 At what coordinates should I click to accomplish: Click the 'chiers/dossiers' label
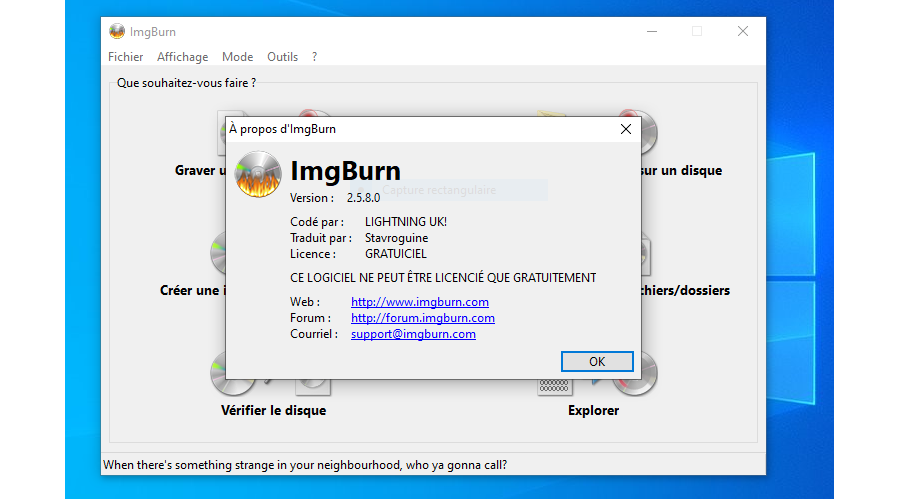pos(685,291)
